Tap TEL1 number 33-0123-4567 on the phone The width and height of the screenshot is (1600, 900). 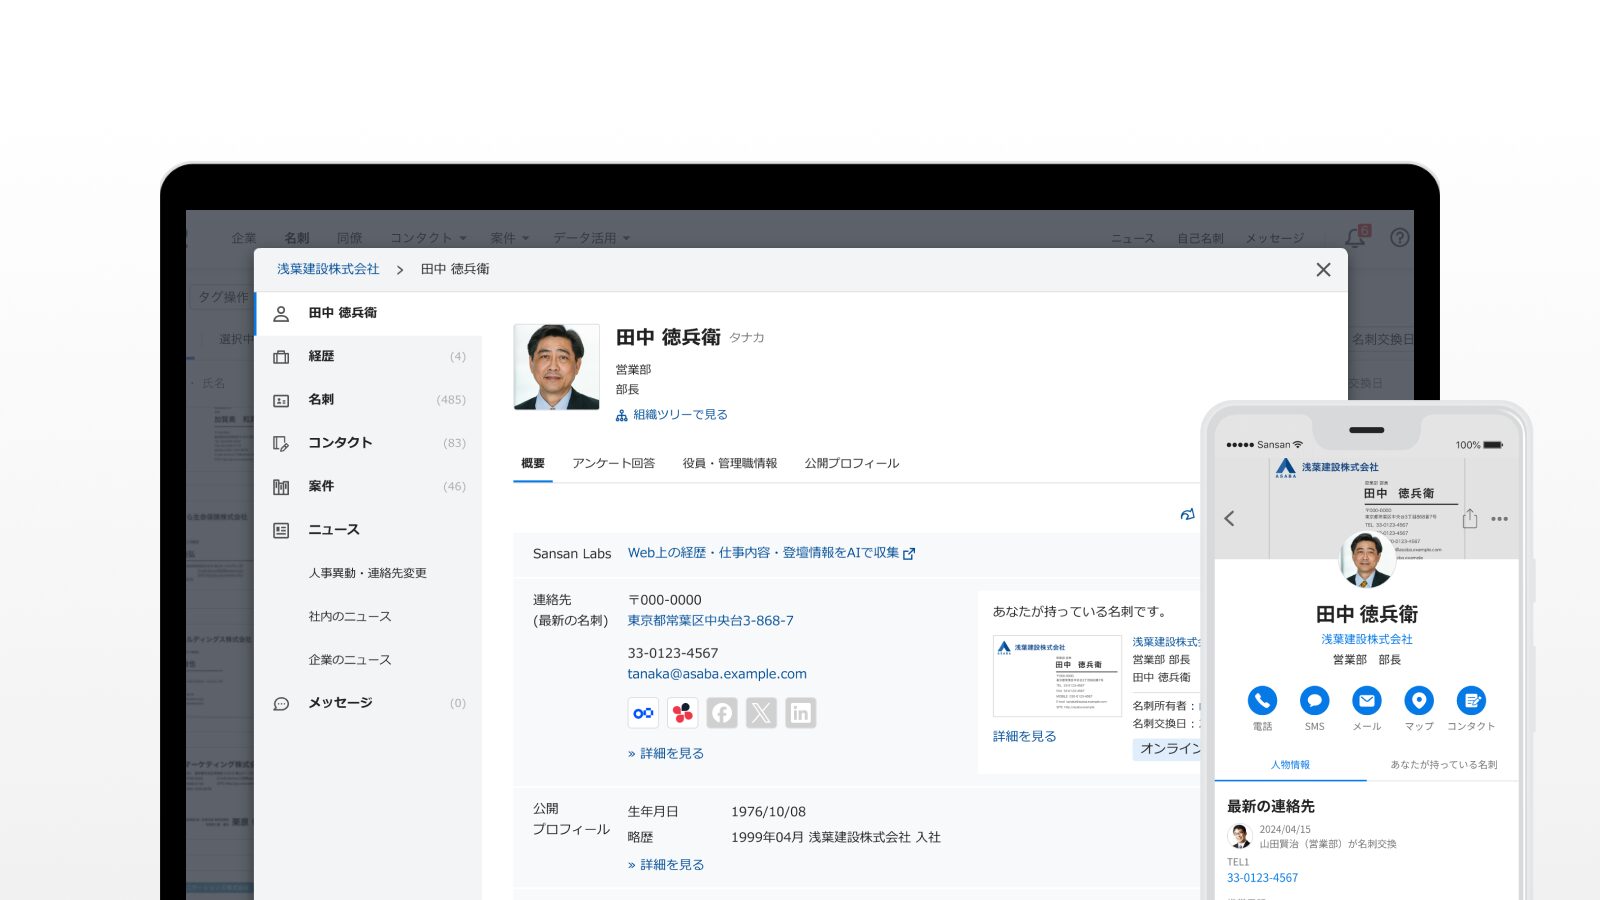pos(1262,878)
